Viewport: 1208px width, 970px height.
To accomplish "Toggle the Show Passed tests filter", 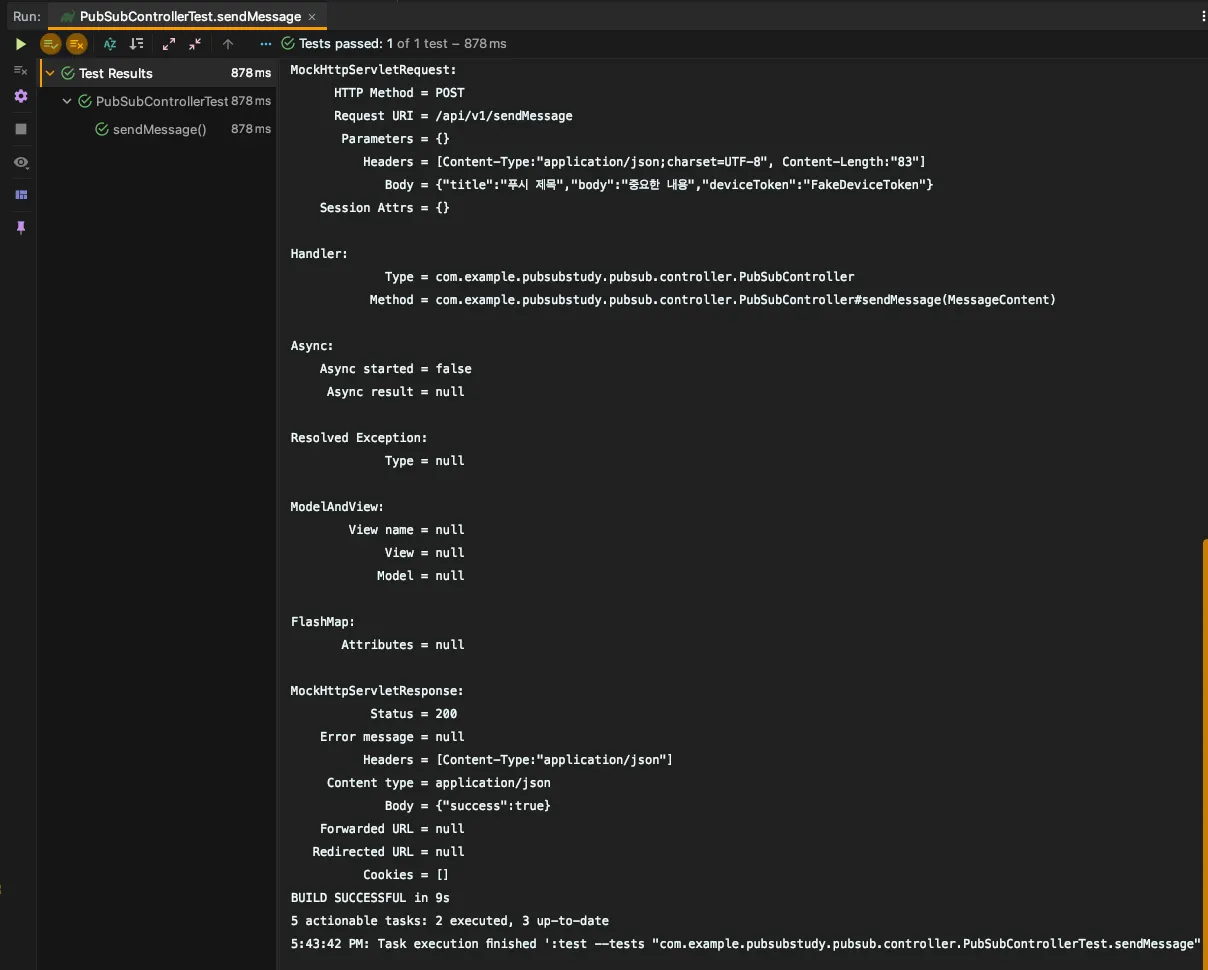I will point(50,44).
